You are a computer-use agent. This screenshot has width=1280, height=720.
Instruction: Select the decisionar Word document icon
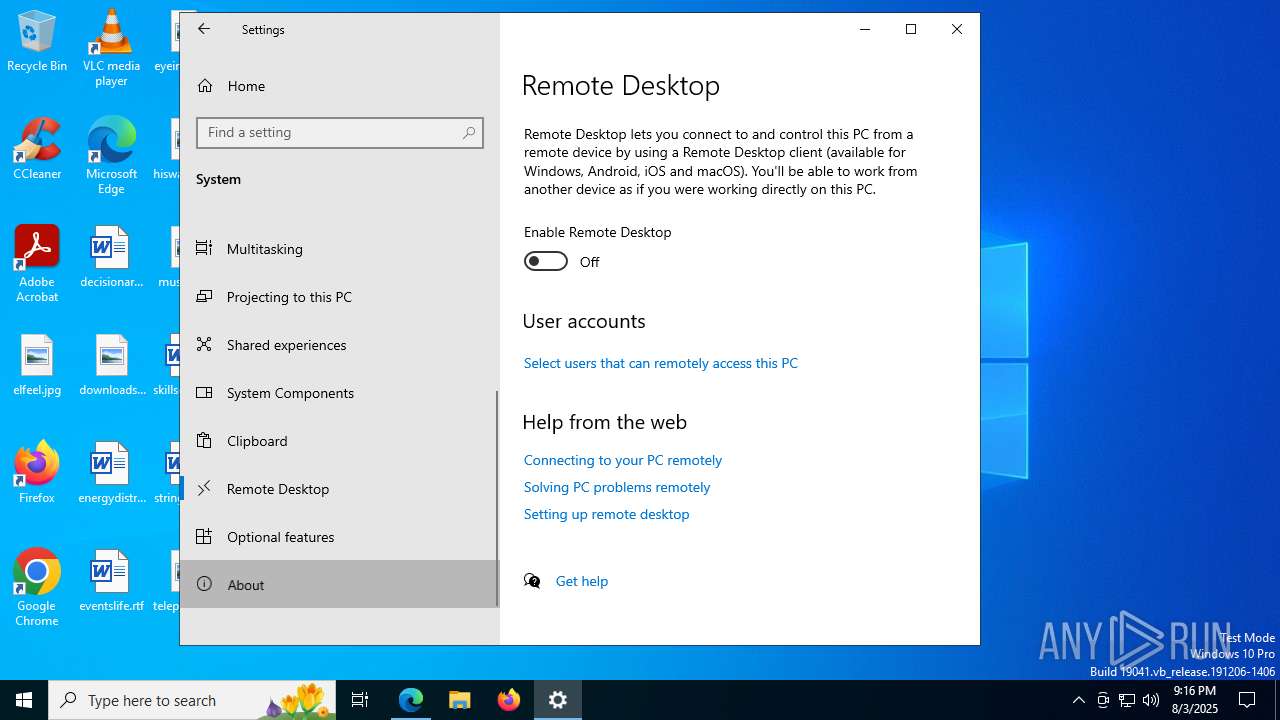[111, 257]
